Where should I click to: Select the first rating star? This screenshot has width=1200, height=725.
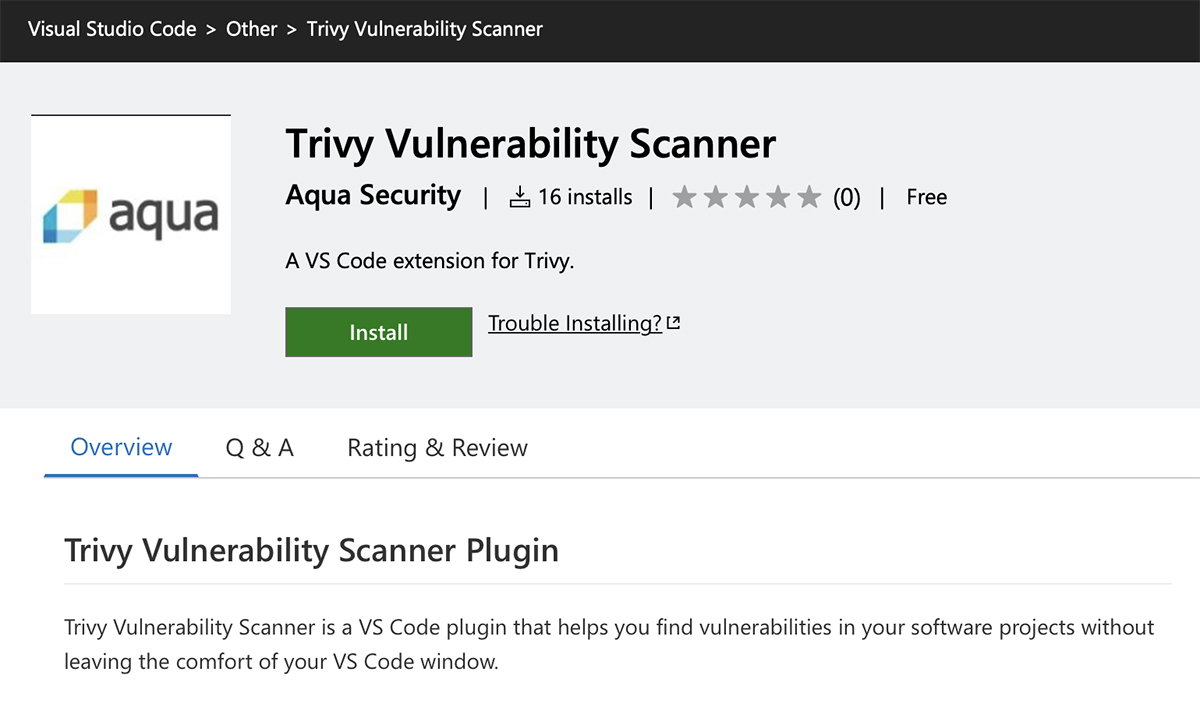(x=684, y=197)
